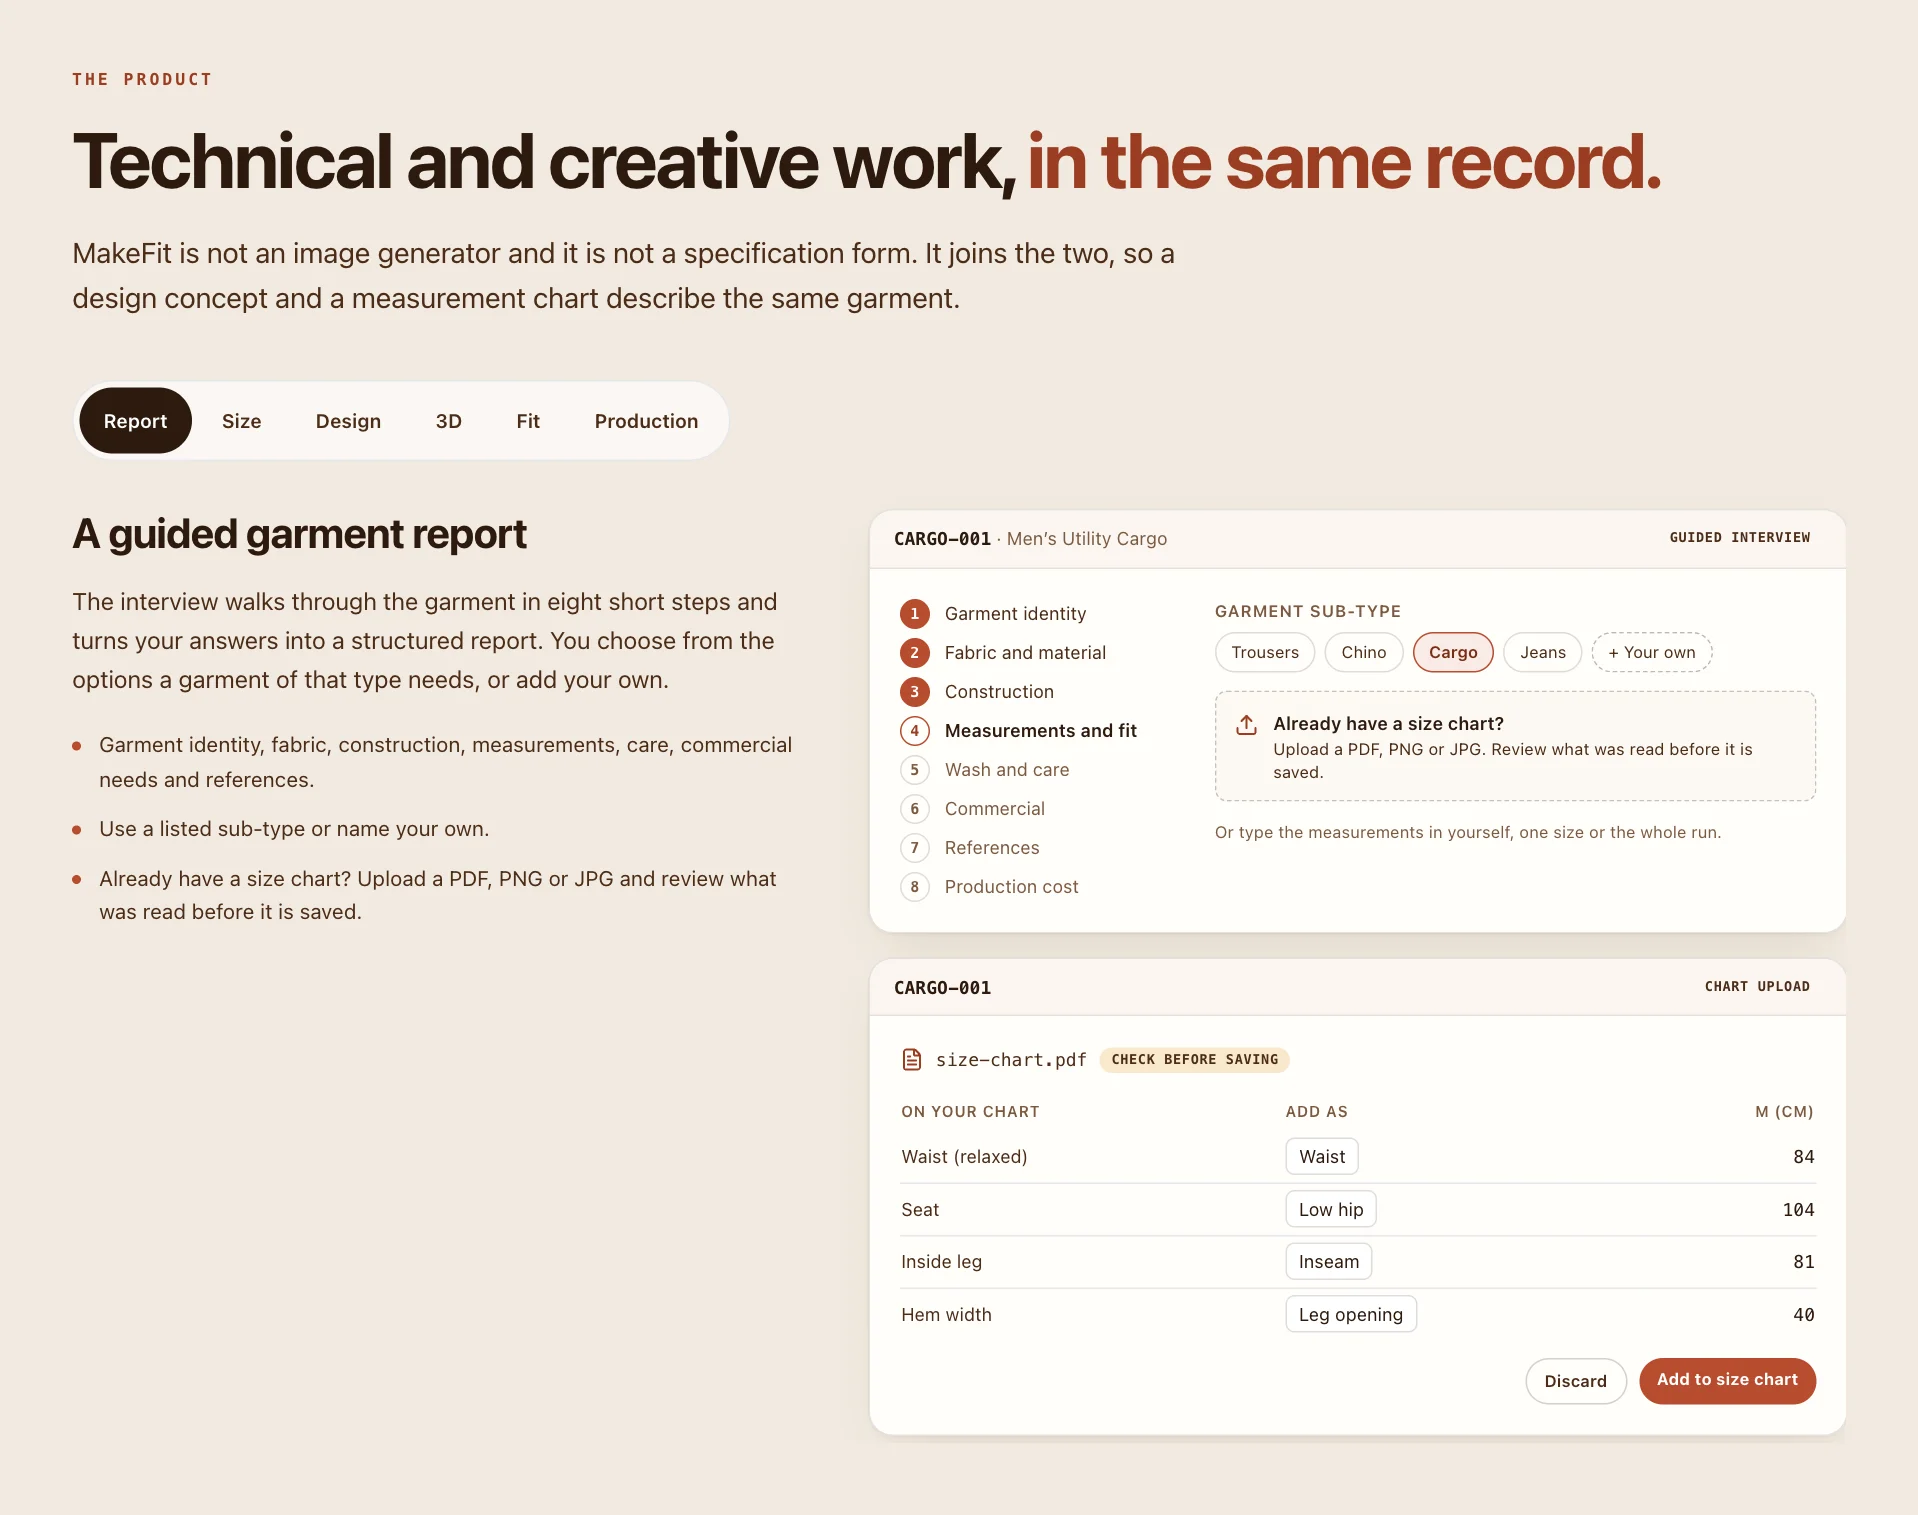Click the Seat value 104
Viewport: 1918px width, 1515px height.
pyautogui.click(x=1798, y=1209)
